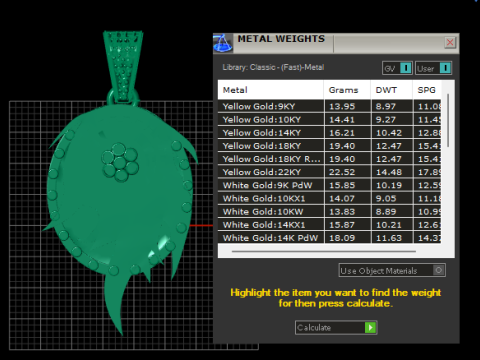Click the vertical scrollbar of metal list
The image size is (480, 360).
448,120
